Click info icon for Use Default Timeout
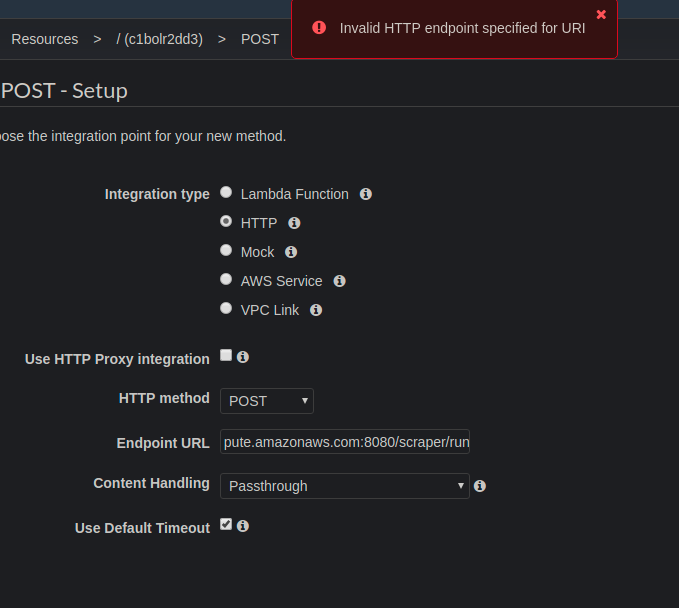The image size is (679, 608). tap(243, 525)
